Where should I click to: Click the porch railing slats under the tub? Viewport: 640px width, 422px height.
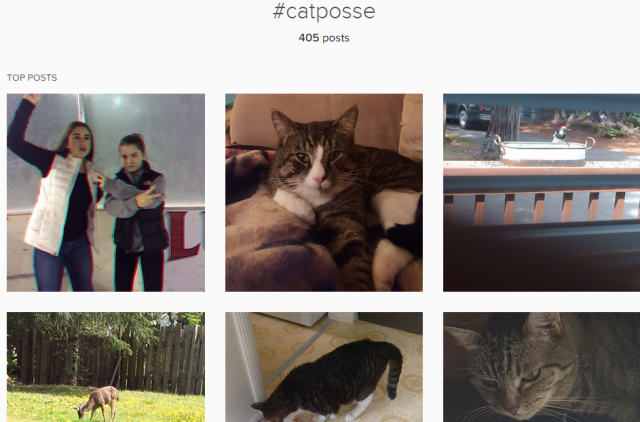click(542, 208)
